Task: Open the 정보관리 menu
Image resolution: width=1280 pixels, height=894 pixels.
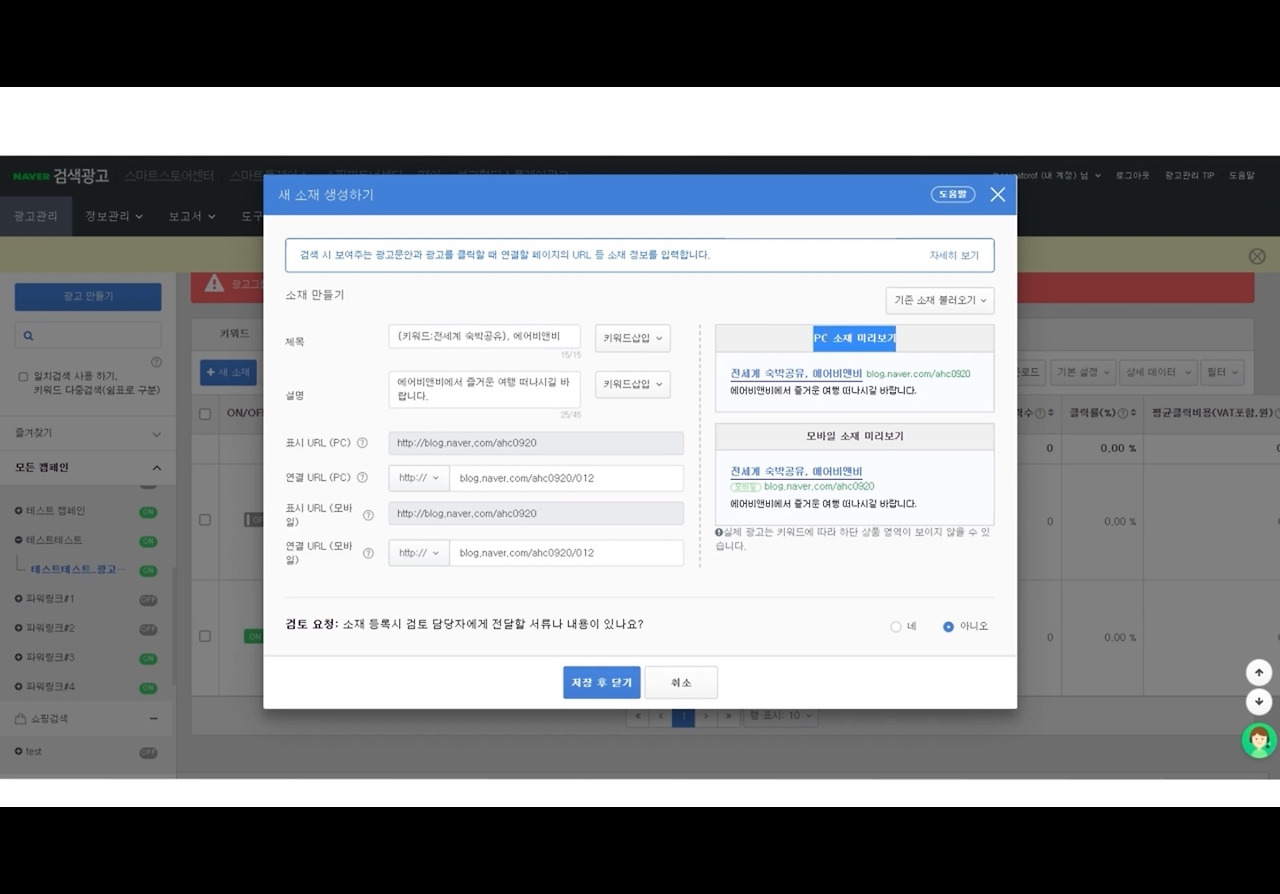Action: [x=114, y=216]
